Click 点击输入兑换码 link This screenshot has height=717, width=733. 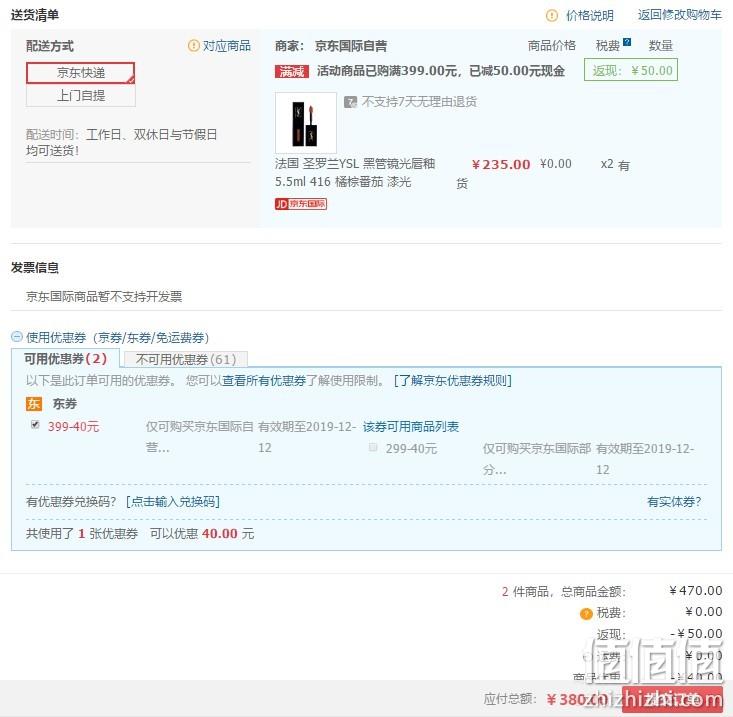(x=172, y=502)
